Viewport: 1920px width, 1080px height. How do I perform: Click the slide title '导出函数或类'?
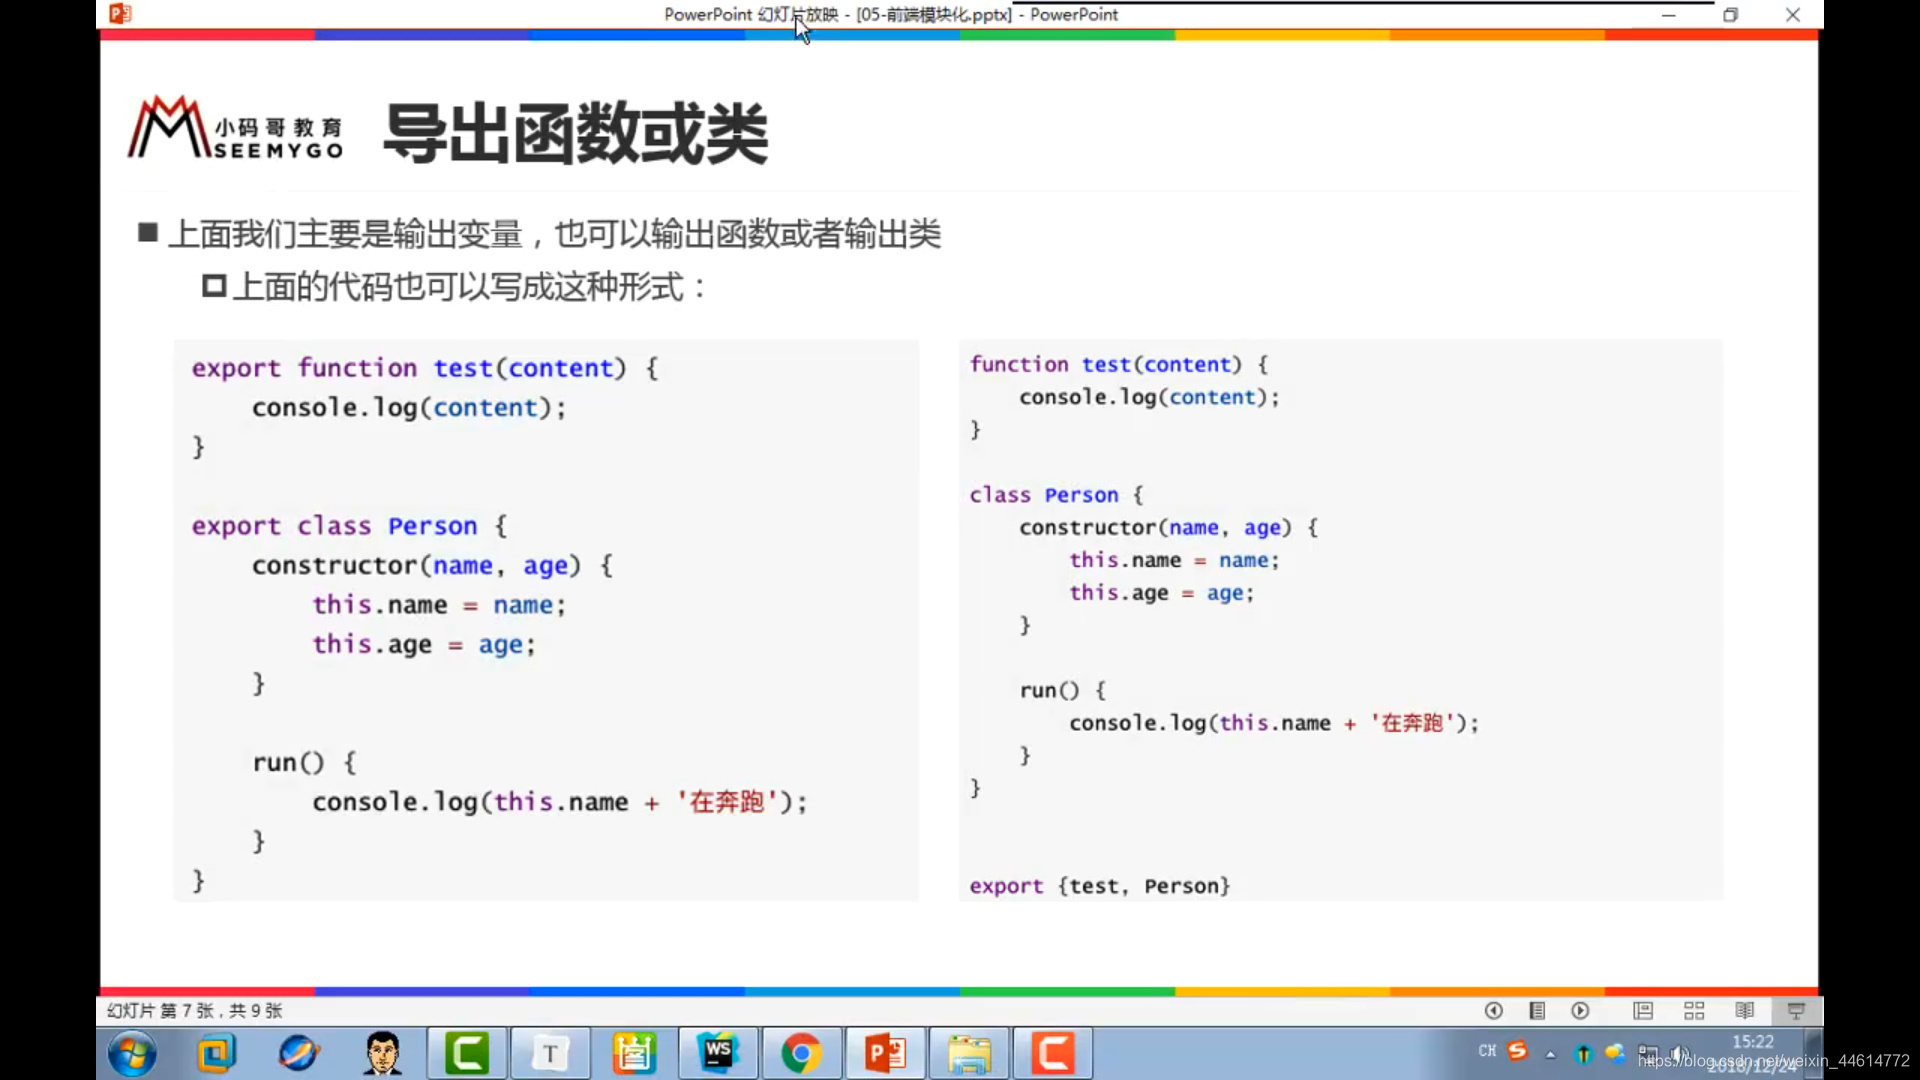[575, 133]
